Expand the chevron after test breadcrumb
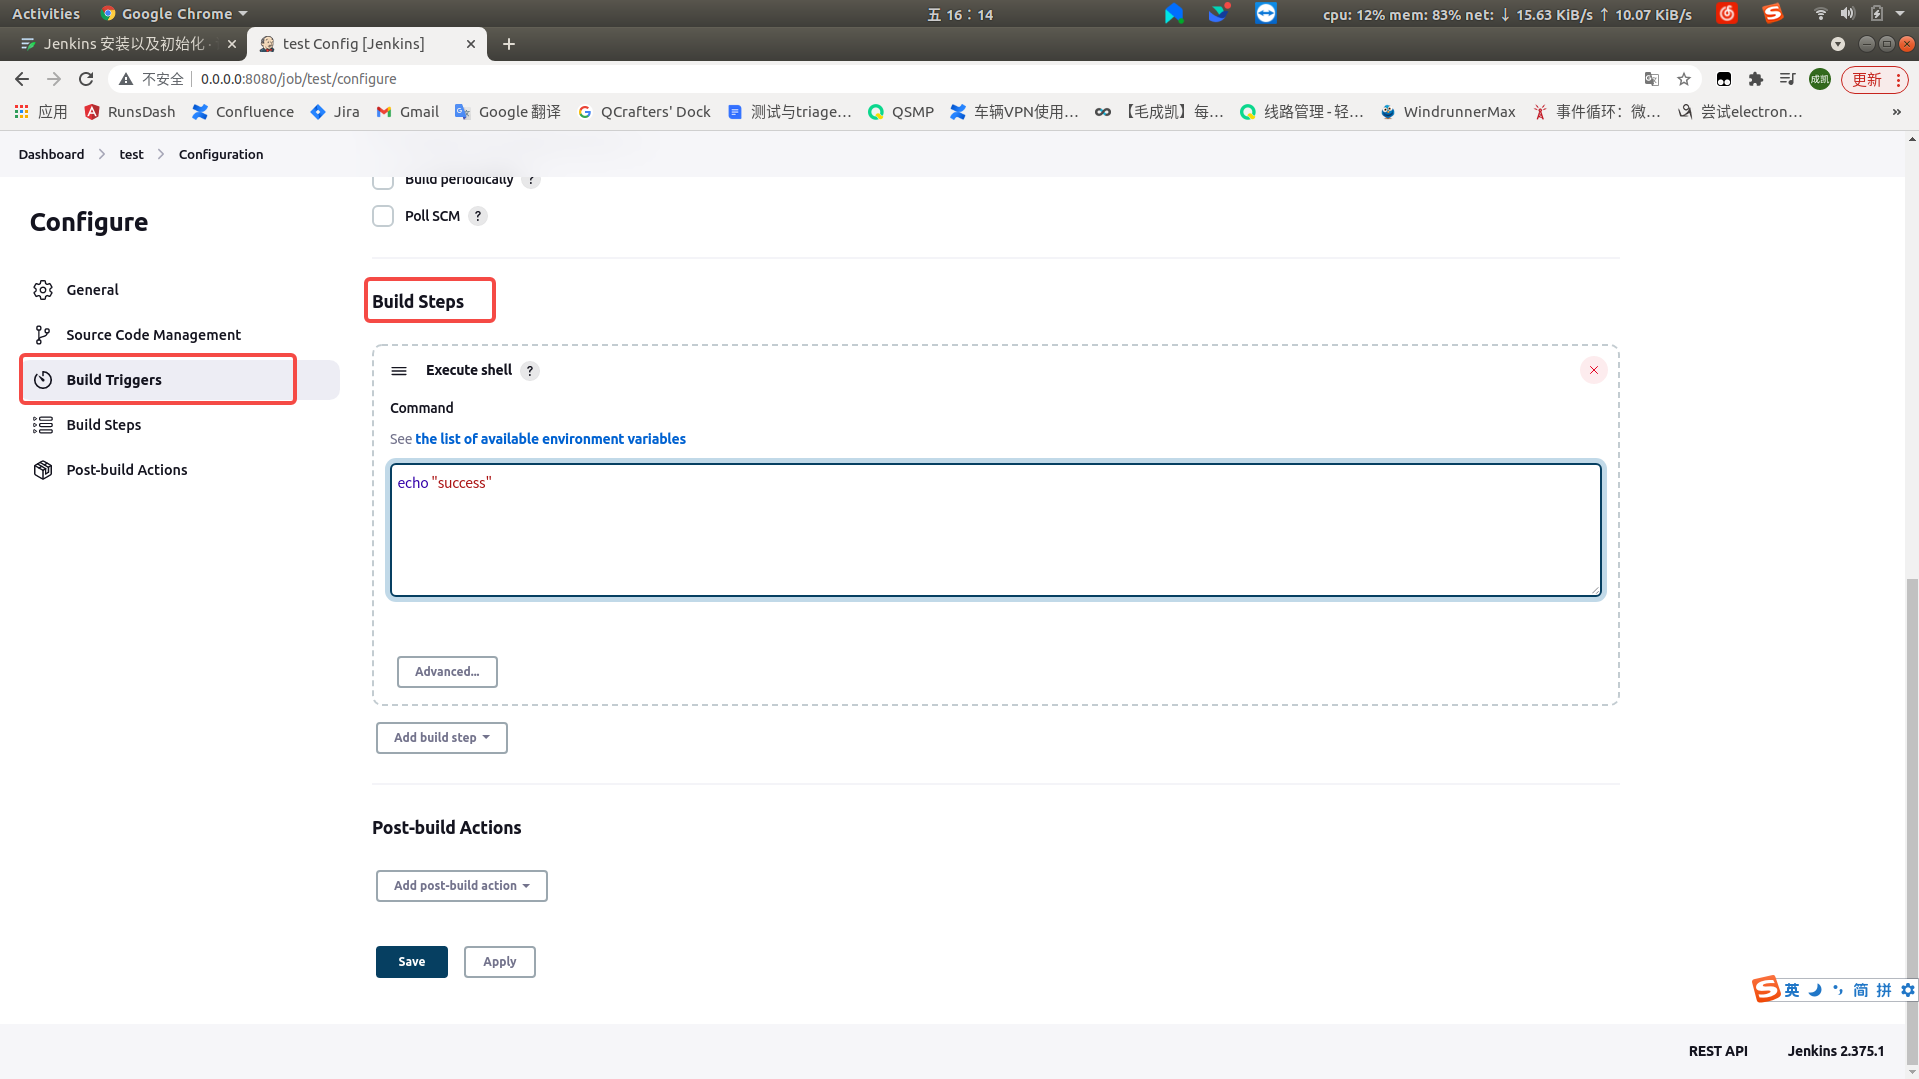The image size is (1919, 1079). tap(161, 154)
